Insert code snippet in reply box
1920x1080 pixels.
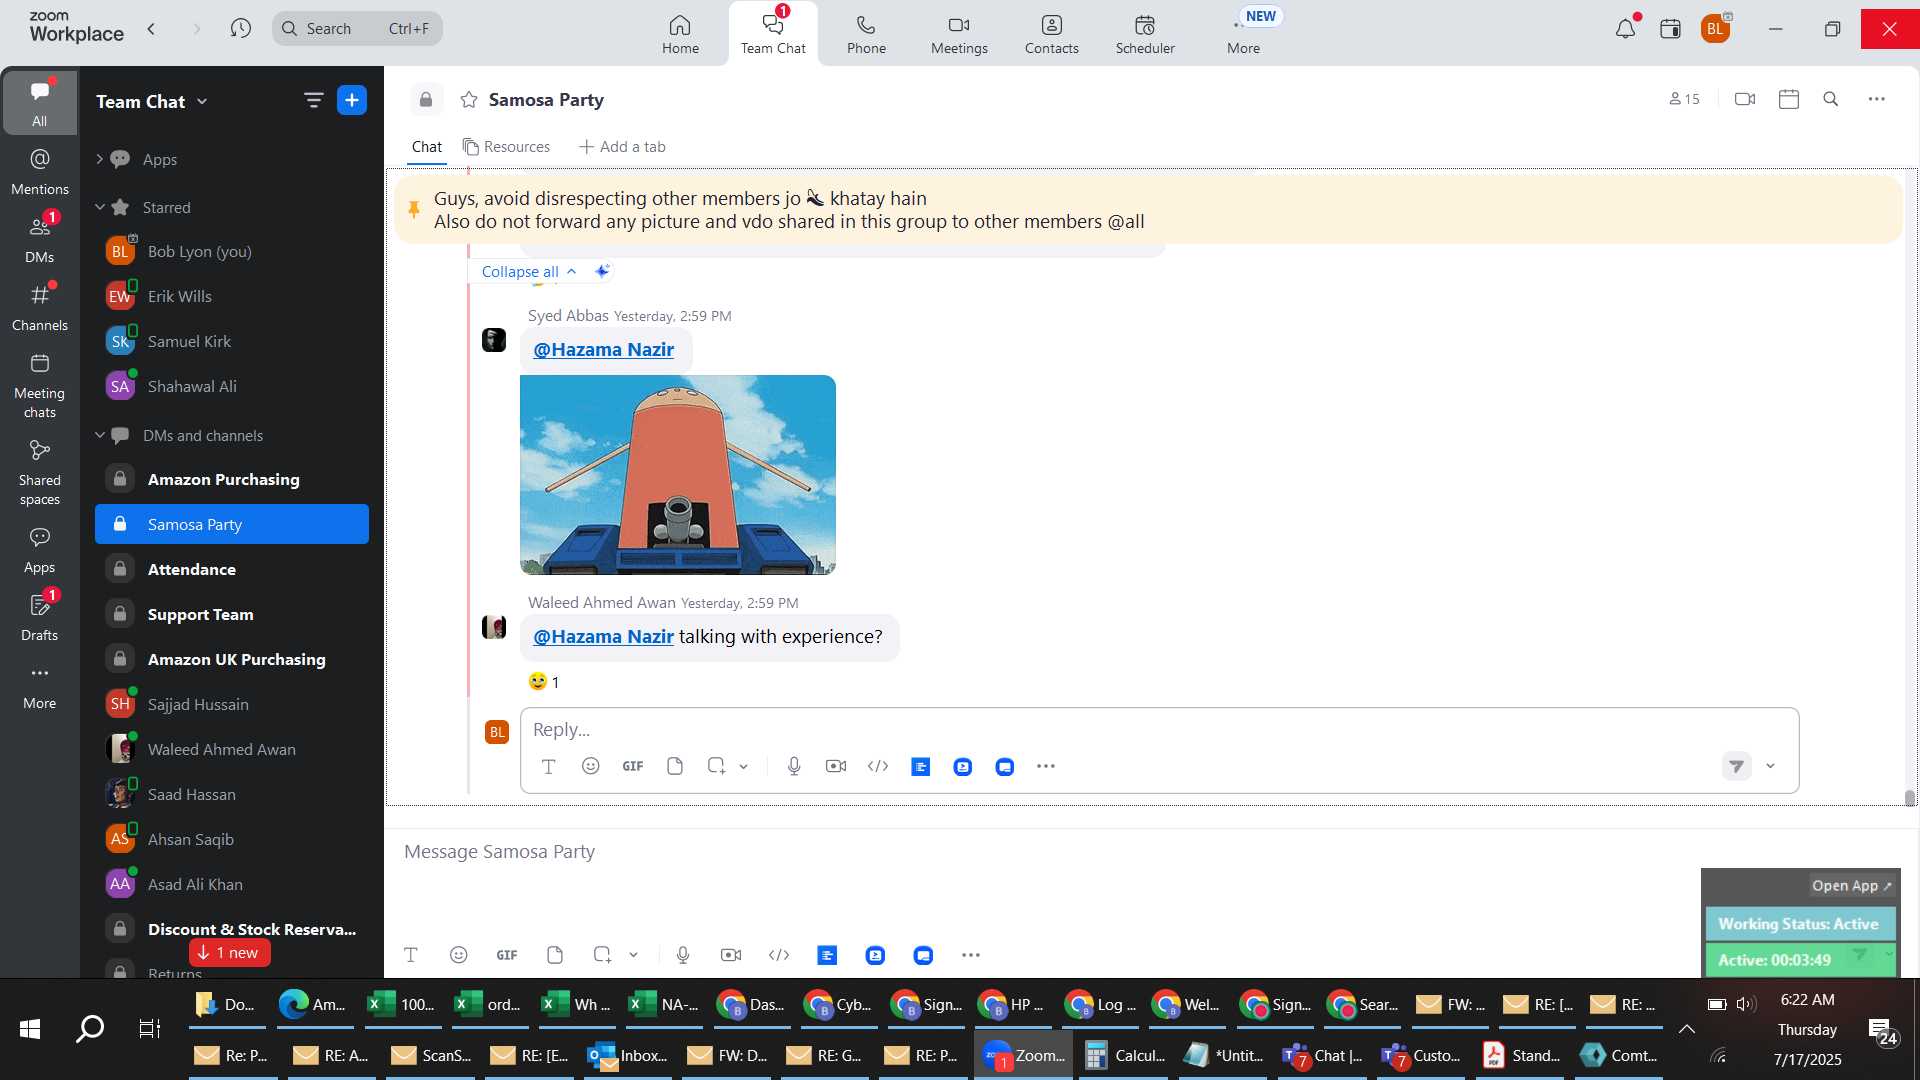(878, 766)
